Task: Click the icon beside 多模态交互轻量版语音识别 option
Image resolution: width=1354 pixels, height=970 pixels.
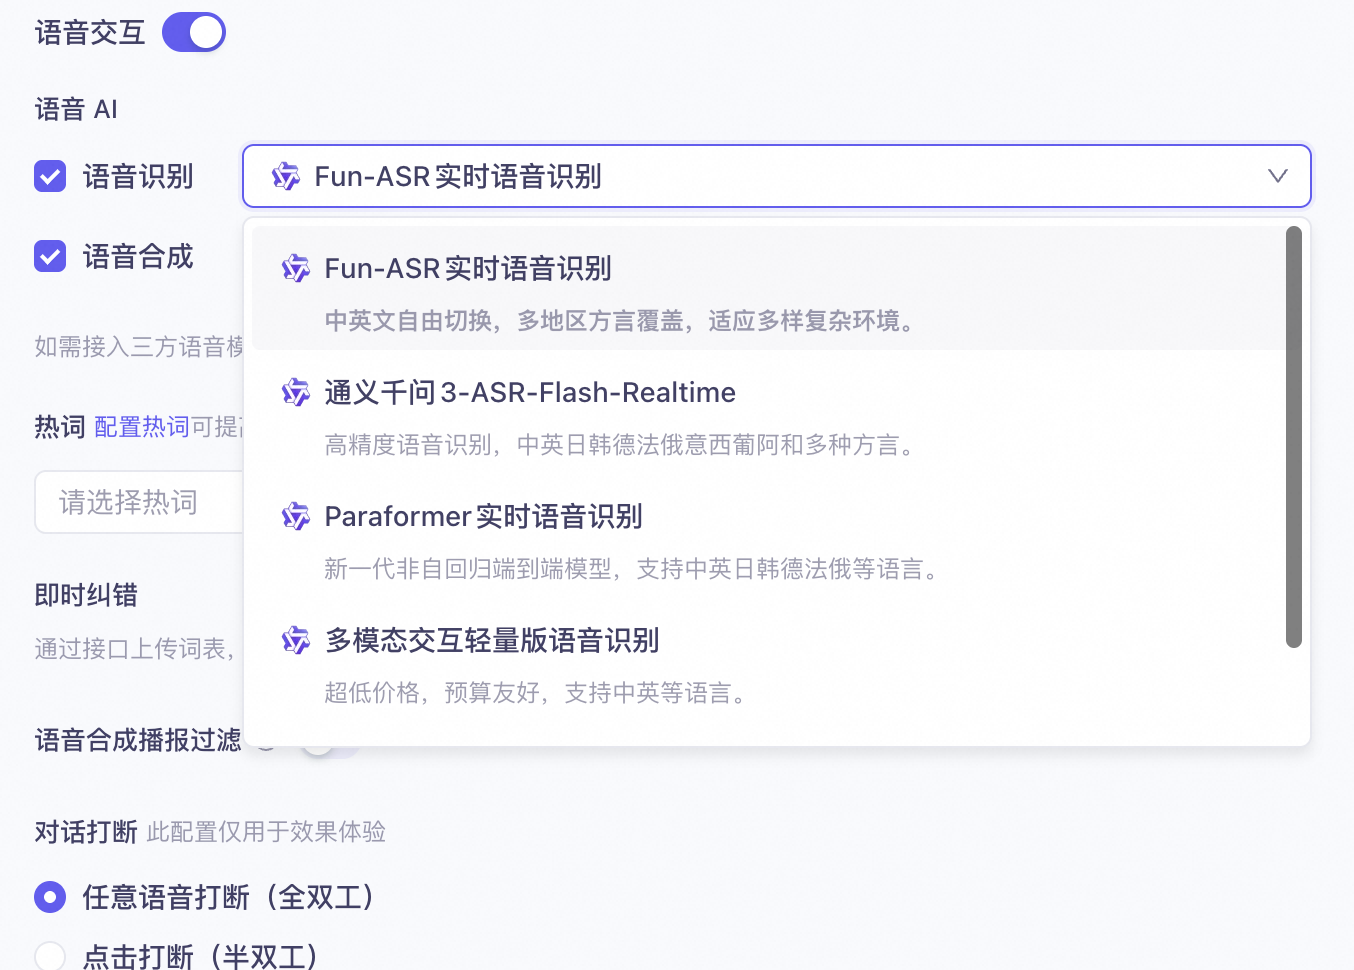Action: (x=296, y=640)
